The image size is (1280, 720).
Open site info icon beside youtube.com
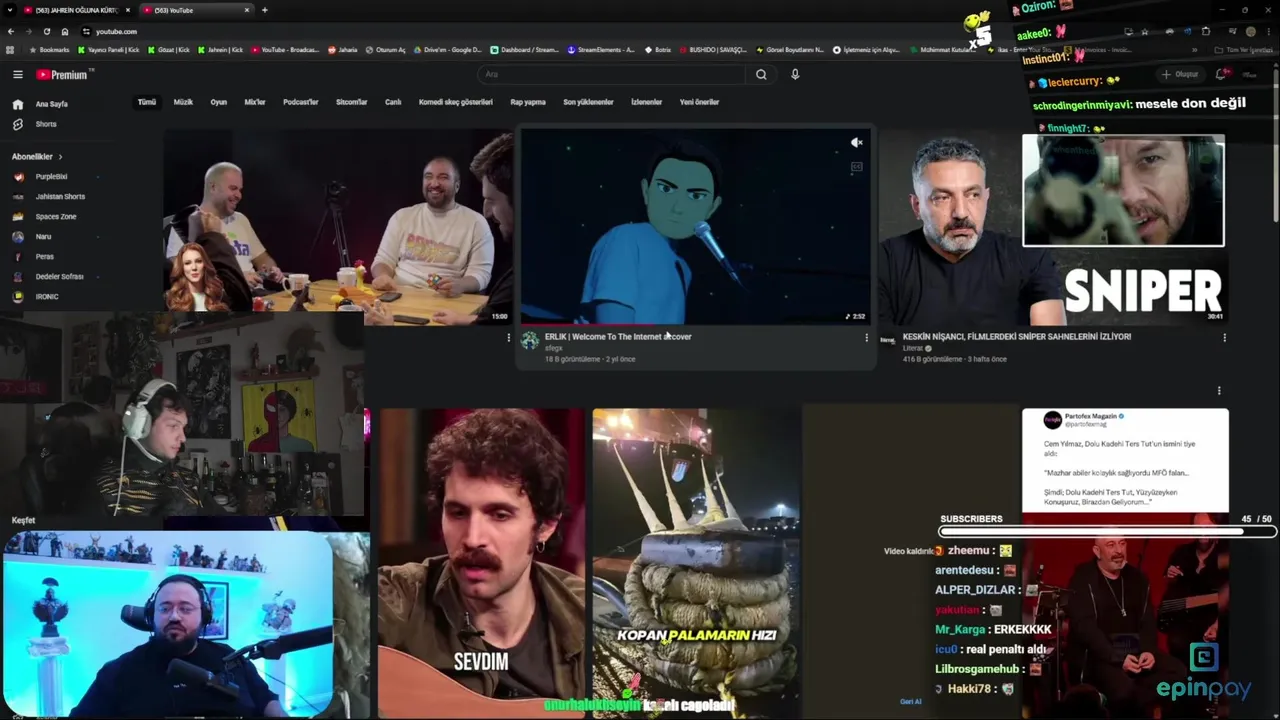pos(86,31)
